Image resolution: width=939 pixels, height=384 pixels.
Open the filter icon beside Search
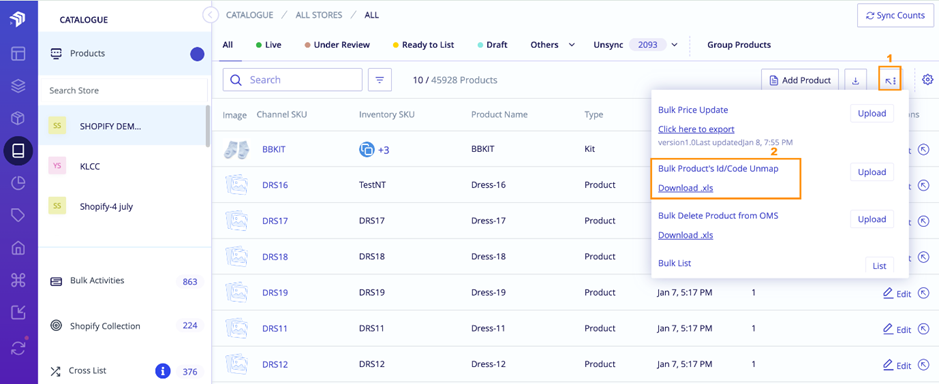point(380,80)
